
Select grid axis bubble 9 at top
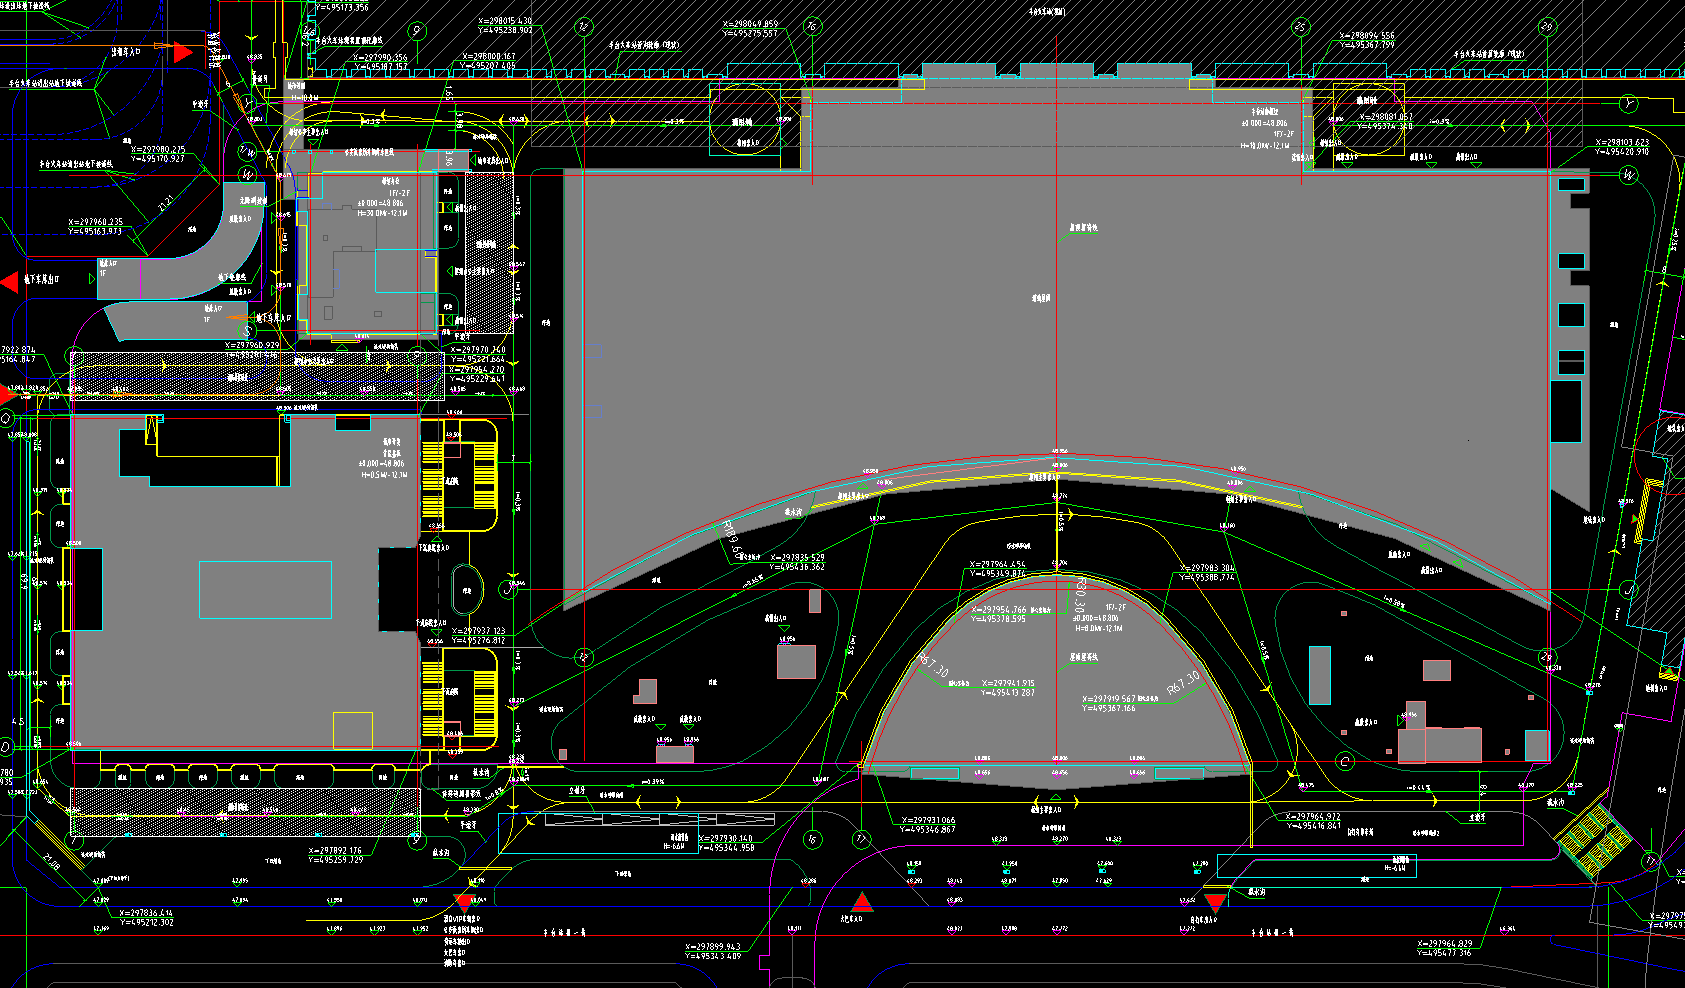click(417, 31)
